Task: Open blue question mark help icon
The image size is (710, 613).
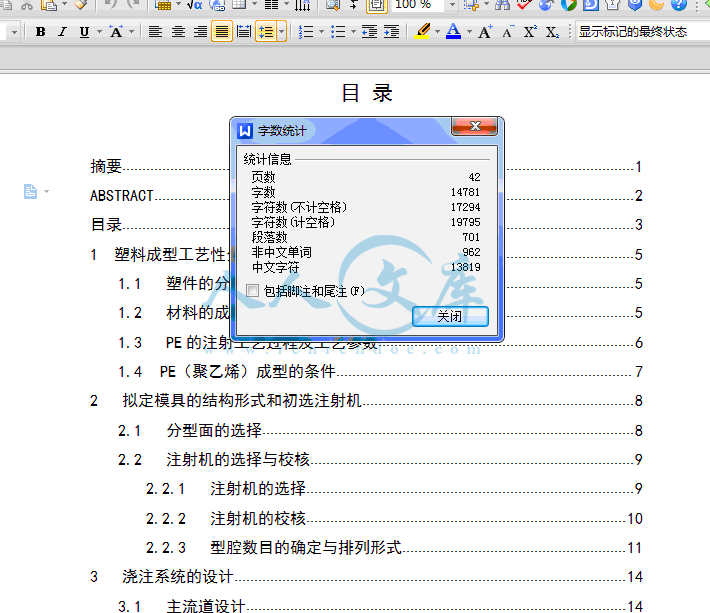Action: (x=678, y=5)
